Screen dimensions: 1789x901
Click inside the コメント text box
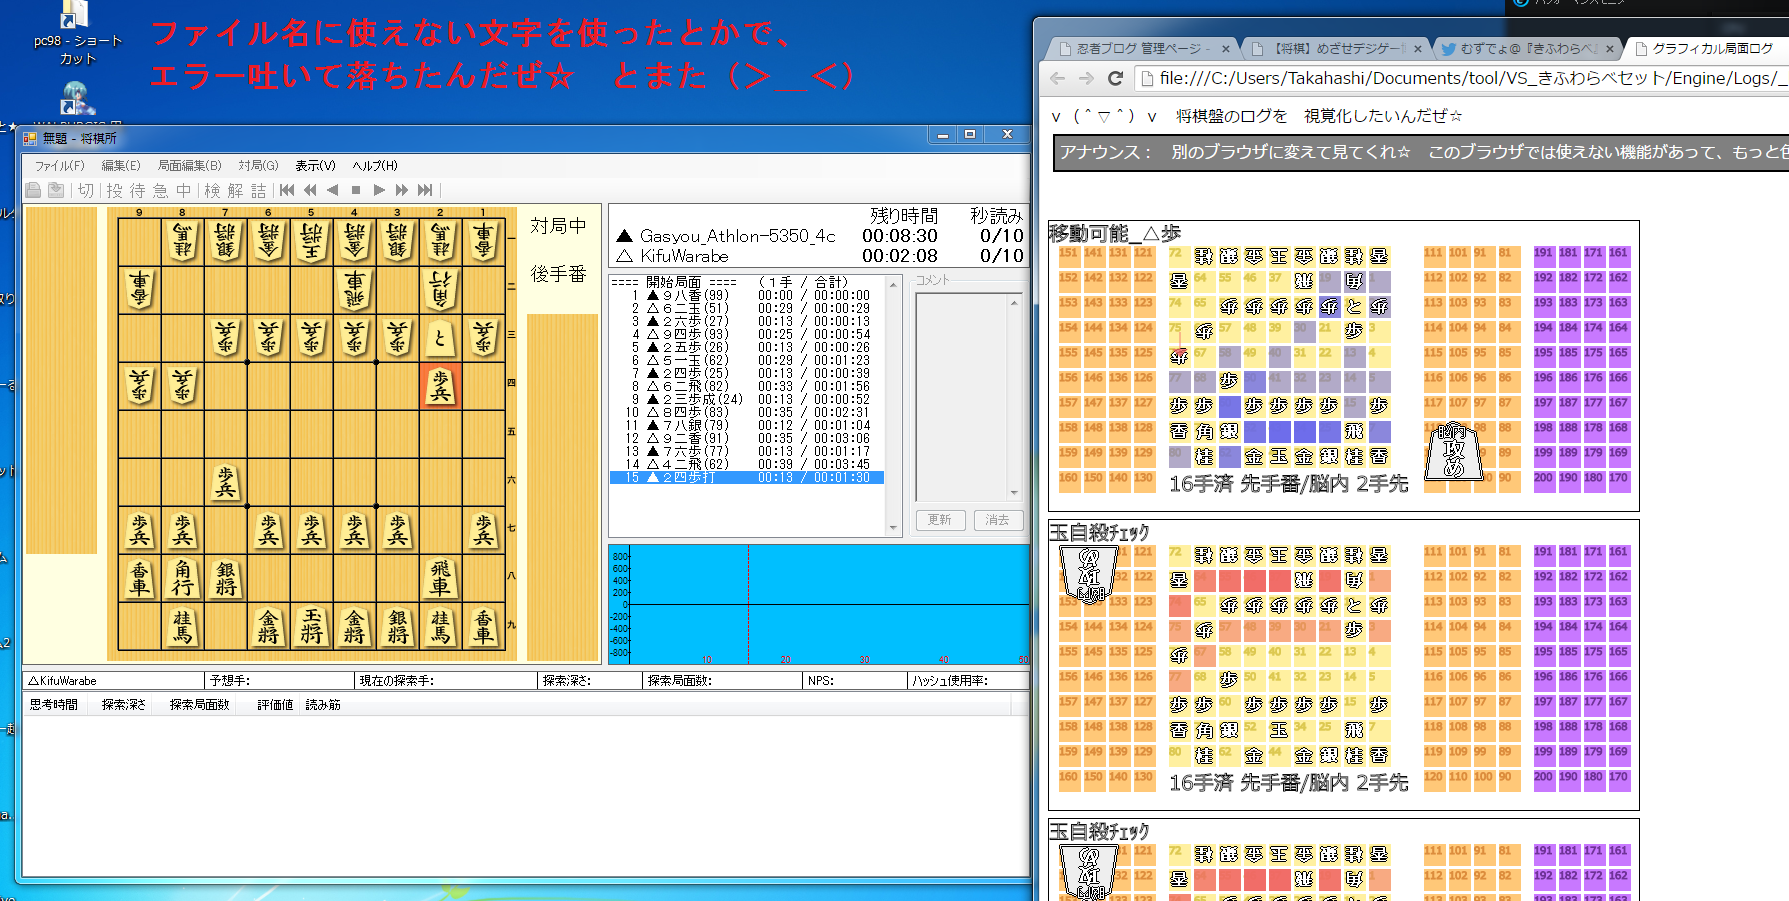click(x=962, y=397)
